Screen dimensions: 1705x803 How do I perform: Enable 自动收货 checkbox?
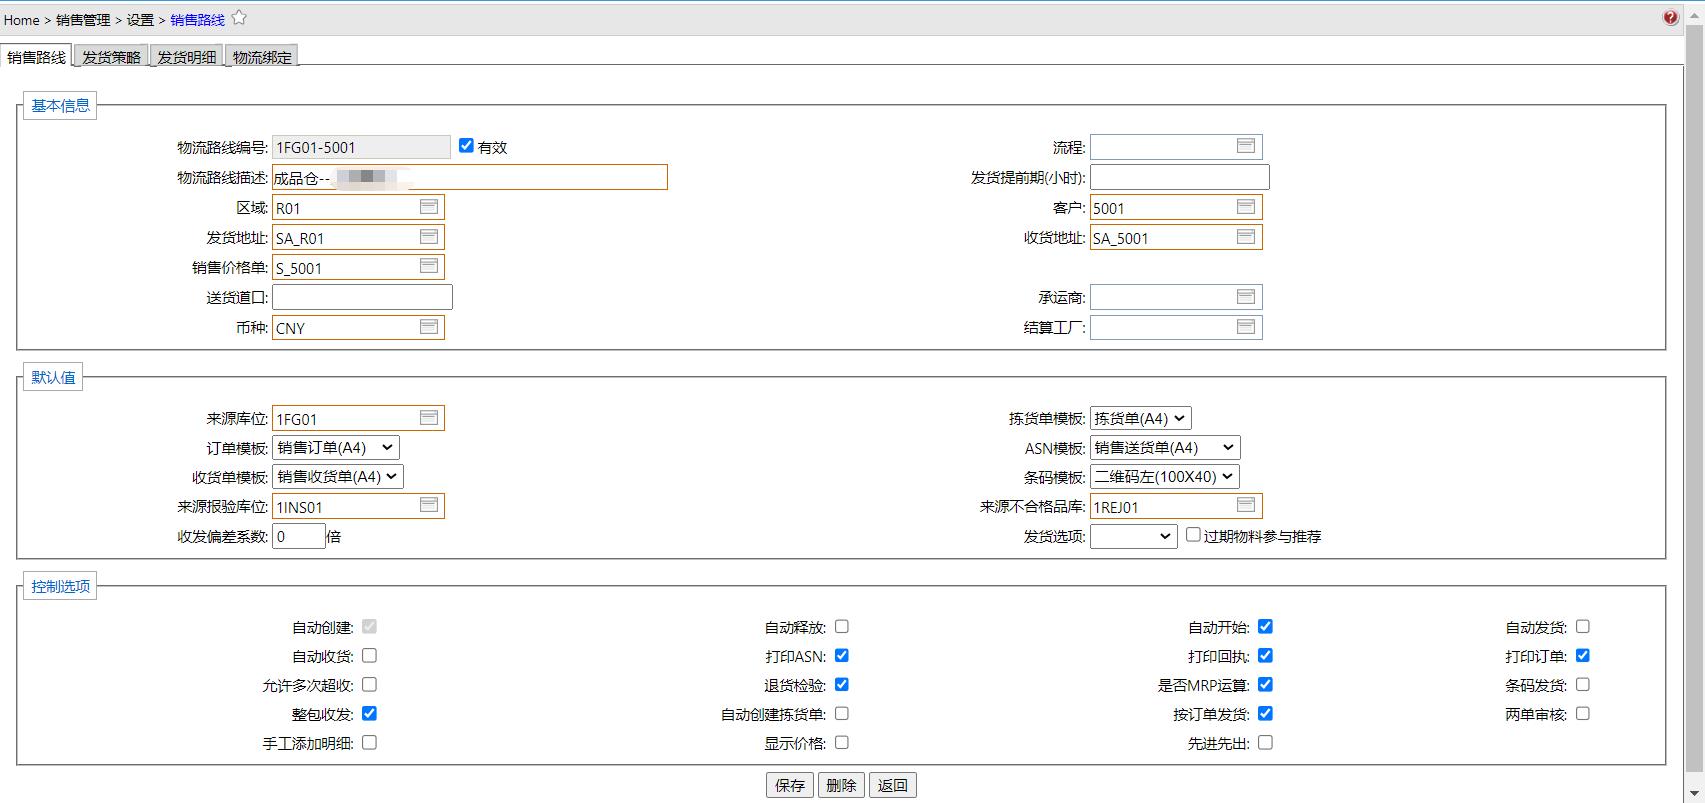coord(369,655)
